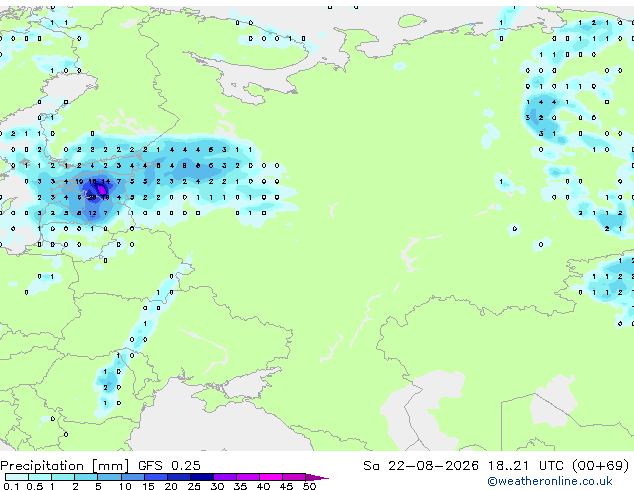Click the '20' legend scale label

click(171, 486)
